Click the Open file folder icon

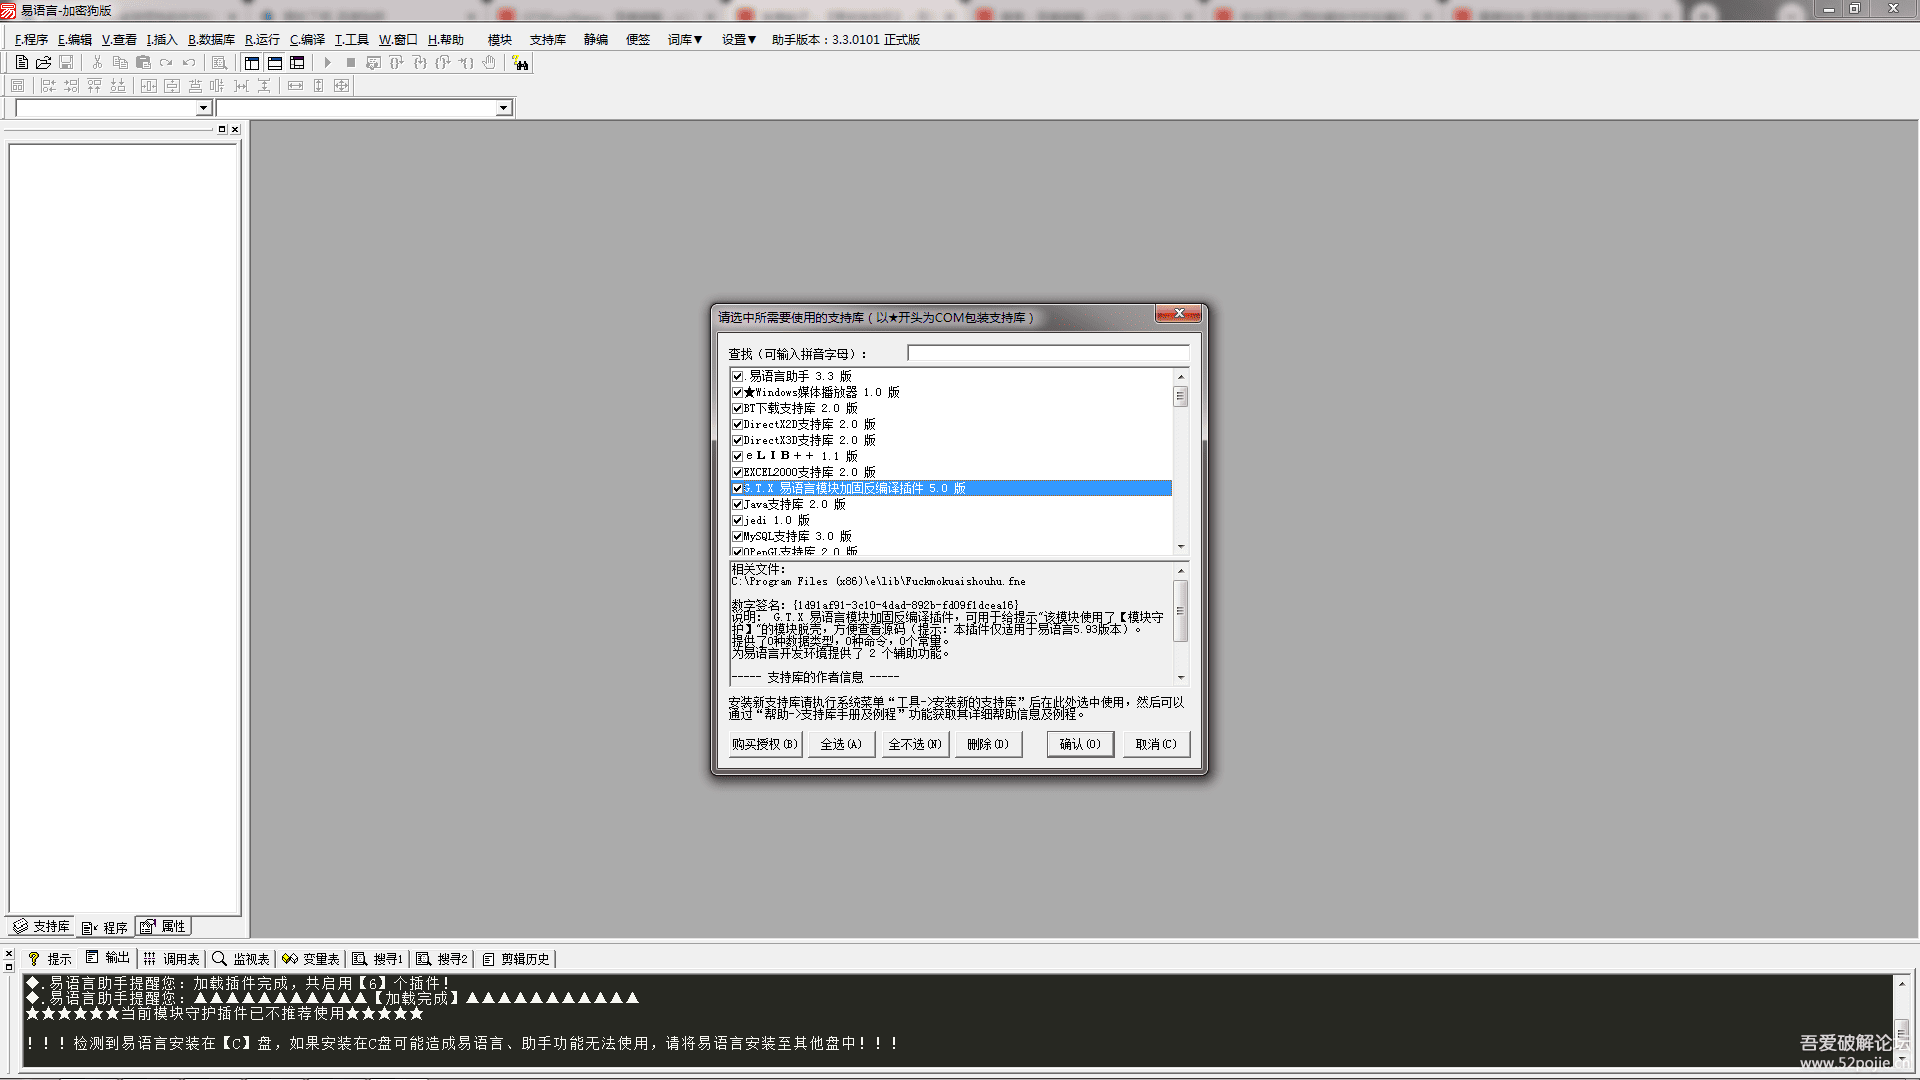tap(43, 62)
